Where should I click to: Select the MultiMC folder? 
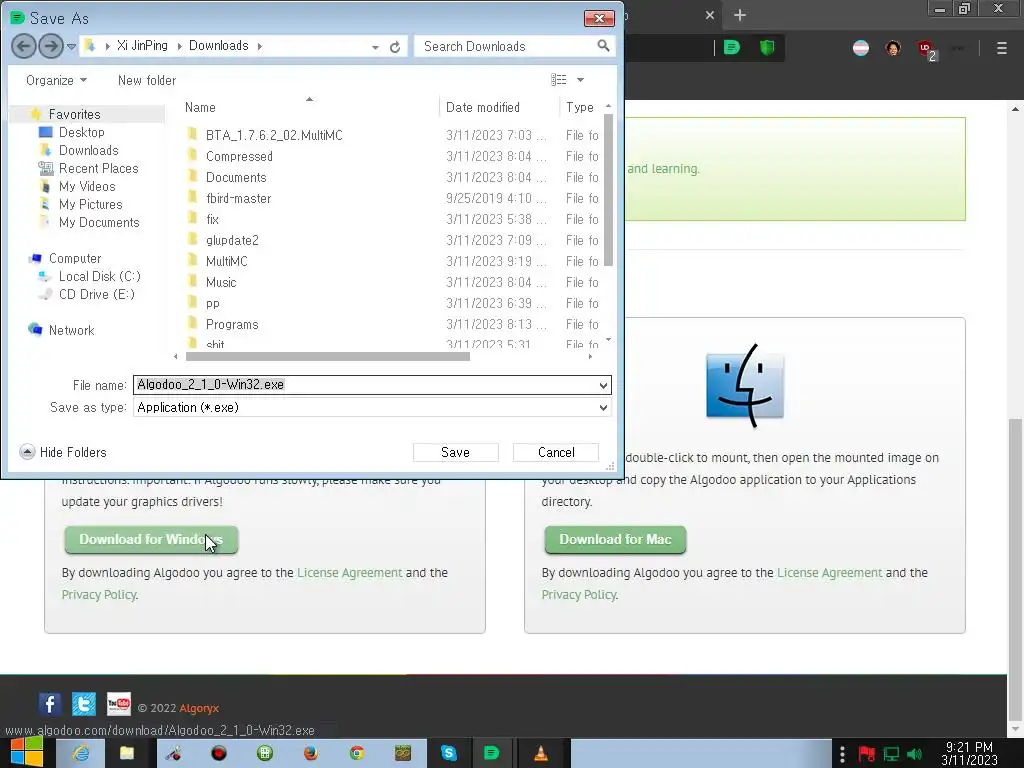coord(226,261)
